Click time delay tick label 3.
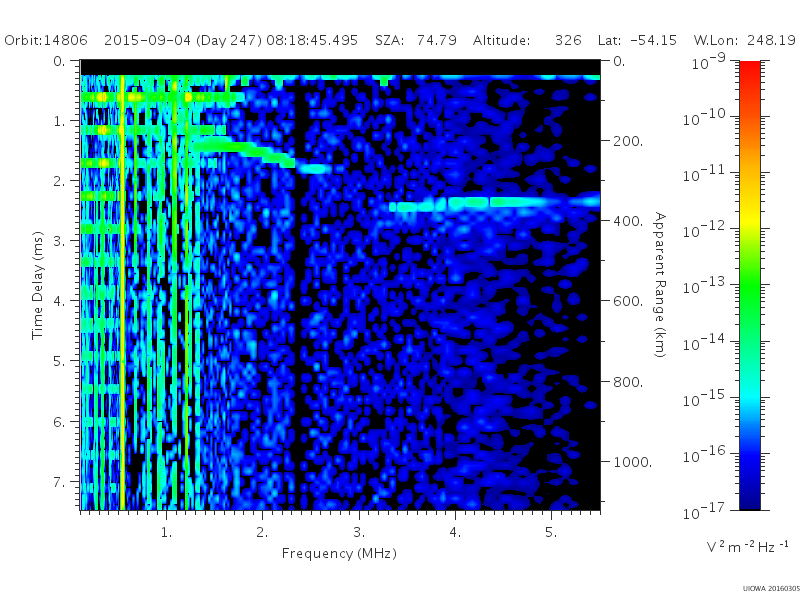Viewport: 800px width, 600px height. [x=60, y=241]
